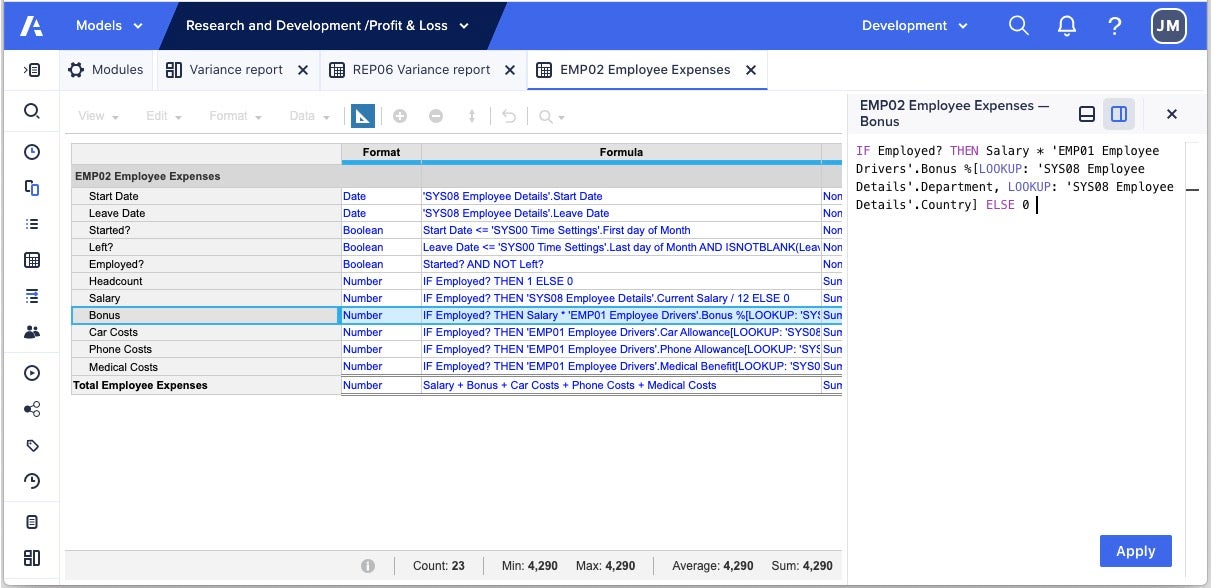Click the sidebar document page icon
1231x588 pixels.
pos(32,522)
